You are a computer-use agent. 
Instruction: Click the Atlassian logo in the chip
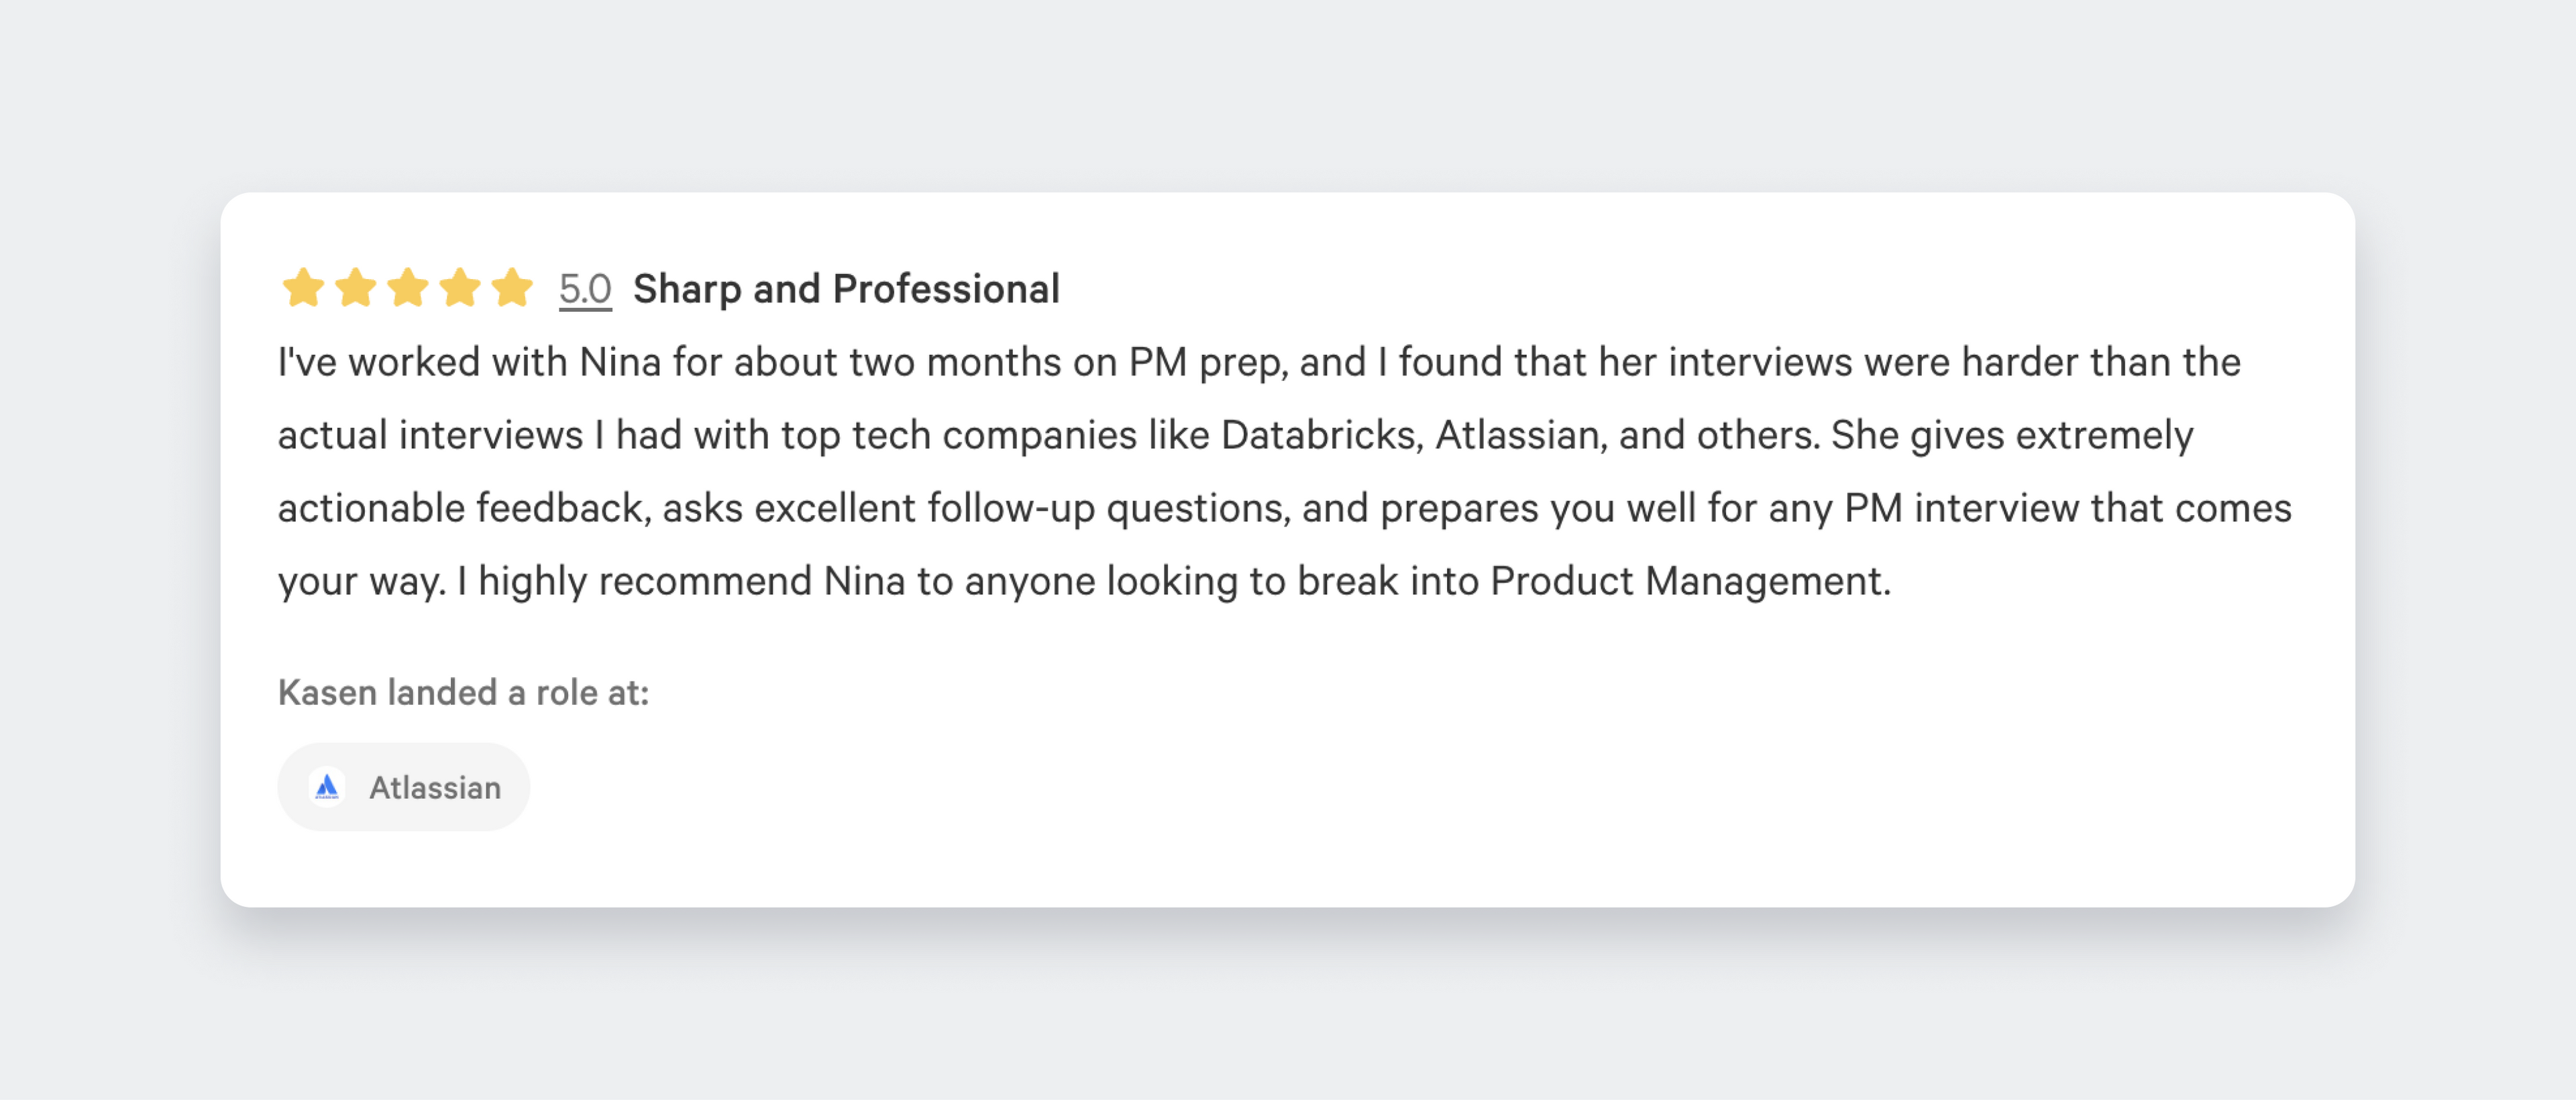click(x=327, y=787)
